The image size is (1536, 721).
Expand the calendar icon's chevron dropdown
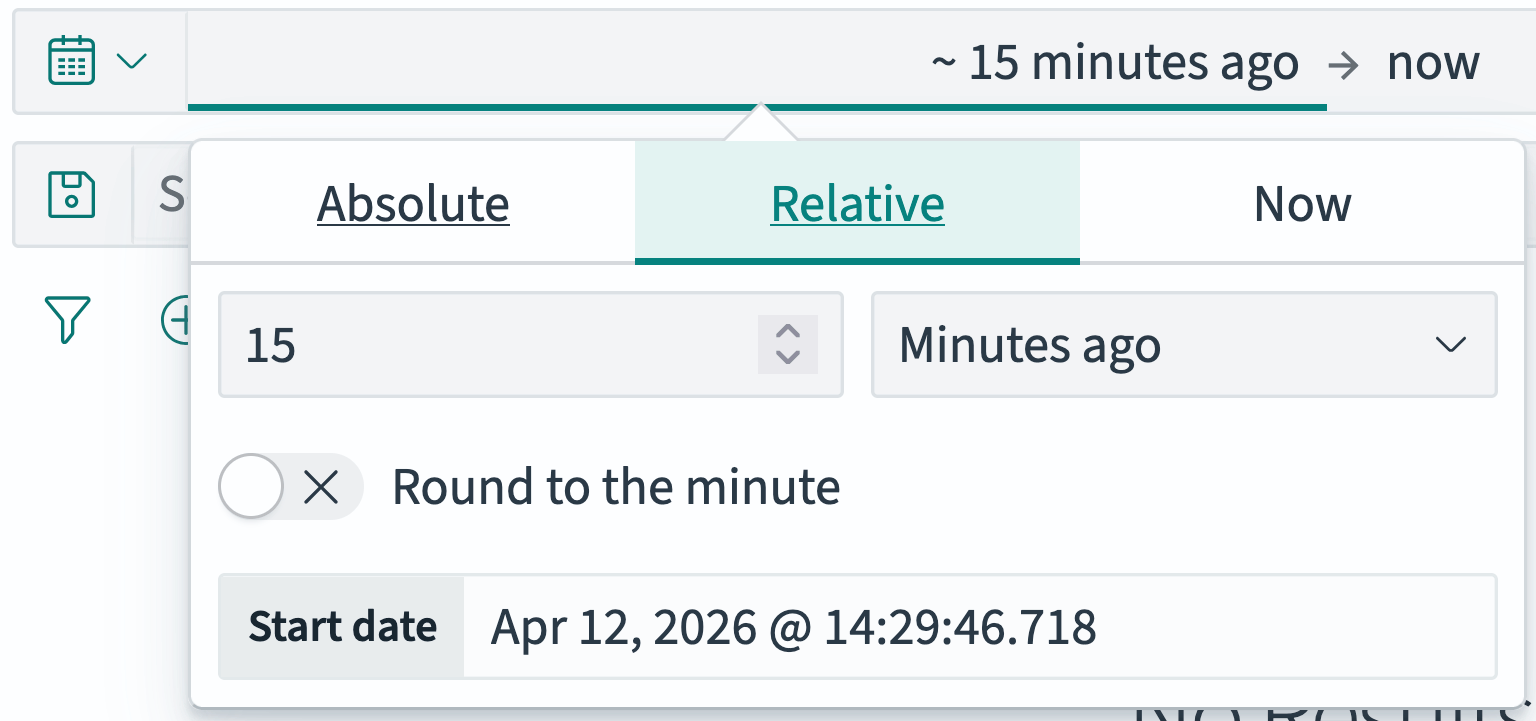tap(131, 60)
